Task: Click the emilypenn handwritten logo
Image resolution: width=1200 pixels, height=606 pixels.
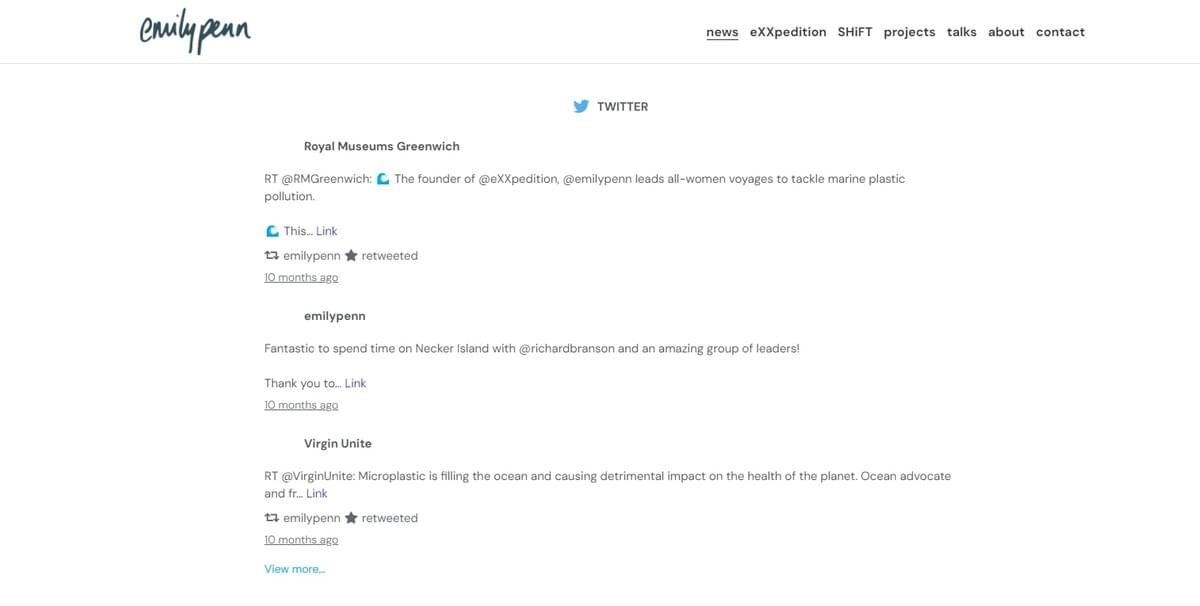Action: 195,32
